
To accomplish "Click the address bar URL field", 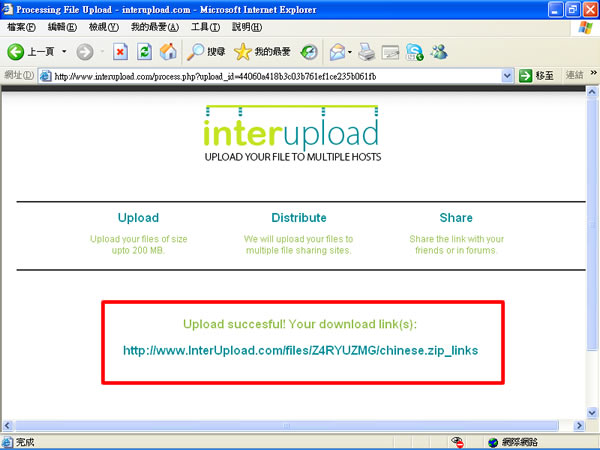I will 276,76.
